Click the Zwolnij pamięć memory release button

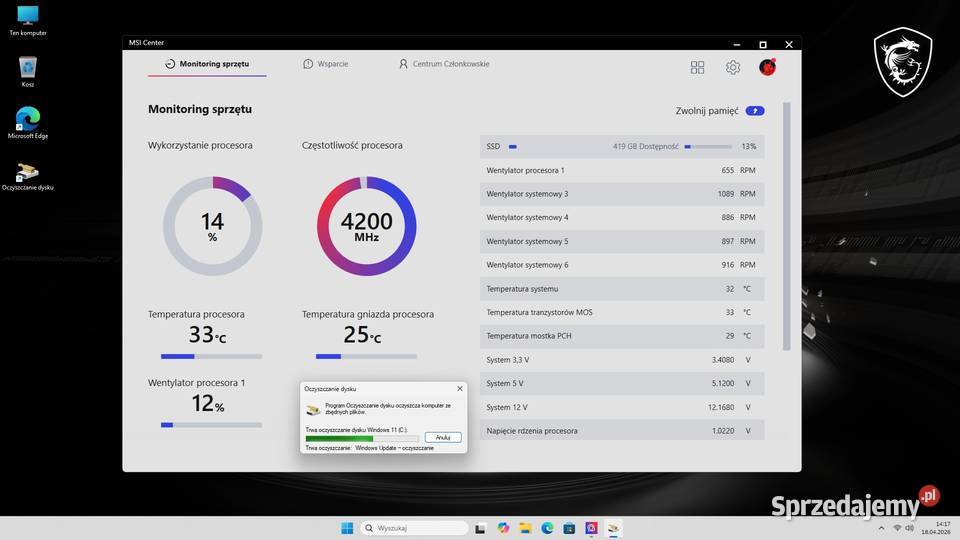coord(755,111)
